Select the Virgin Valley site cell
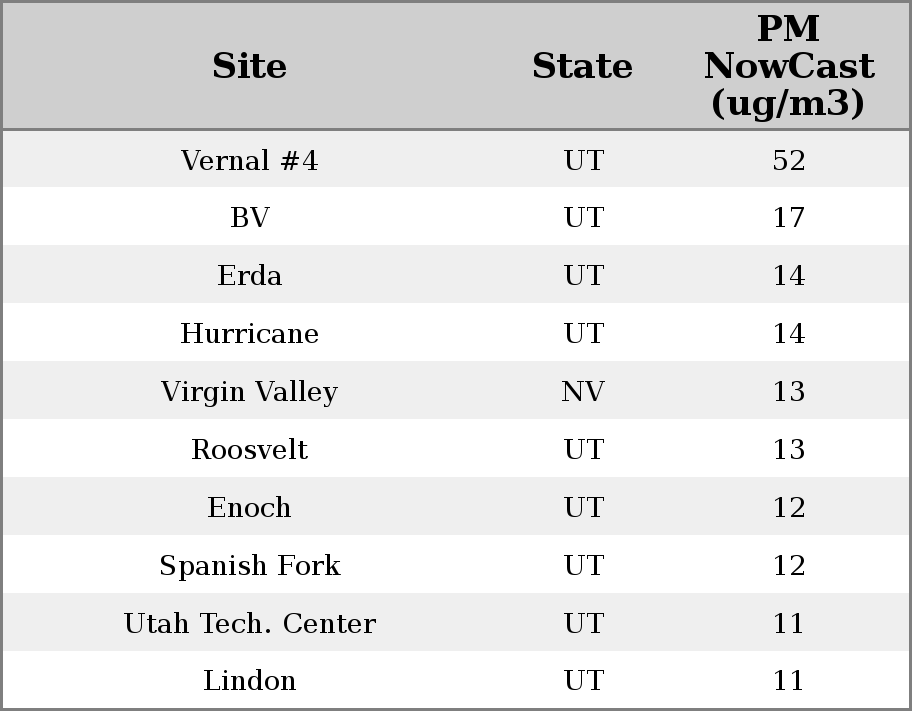Viewport: 912px width, 711px height. (x=249, y=392)
